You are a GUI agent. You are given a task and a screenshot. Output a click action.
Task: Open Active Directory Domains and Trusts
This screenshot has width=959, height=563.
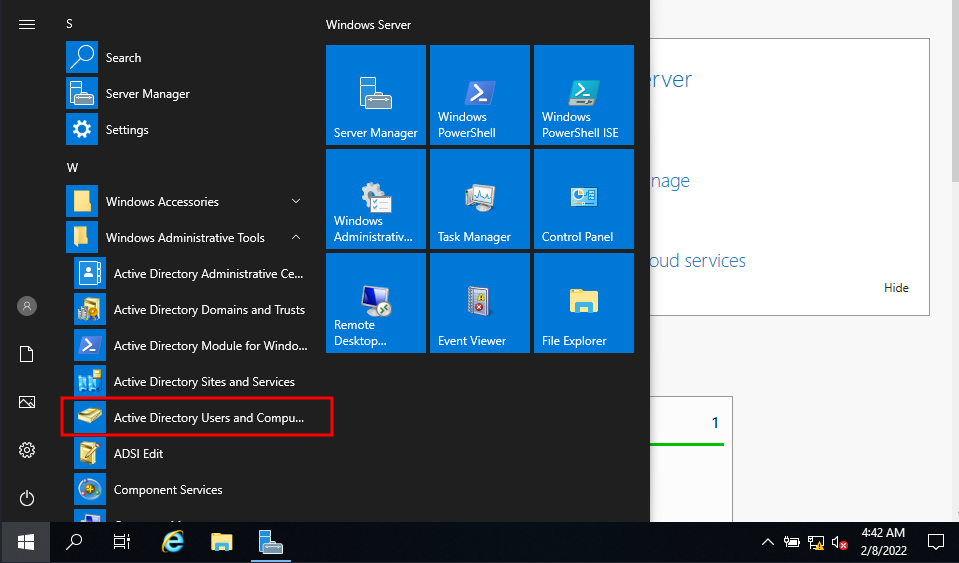point(191,309)
